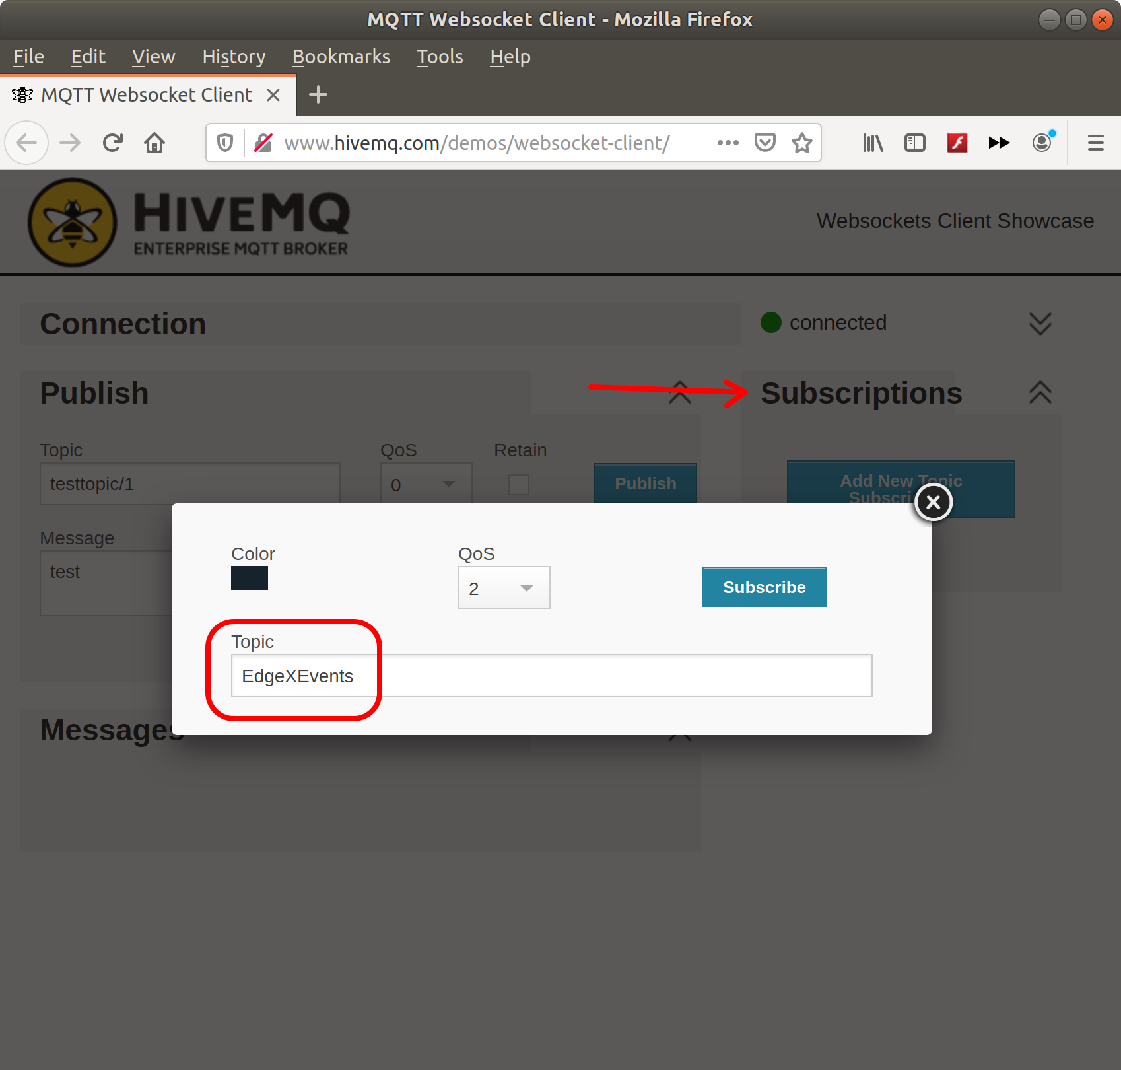
Task: Pick the subscription Color swatch
Action: [x=250, y=578]
